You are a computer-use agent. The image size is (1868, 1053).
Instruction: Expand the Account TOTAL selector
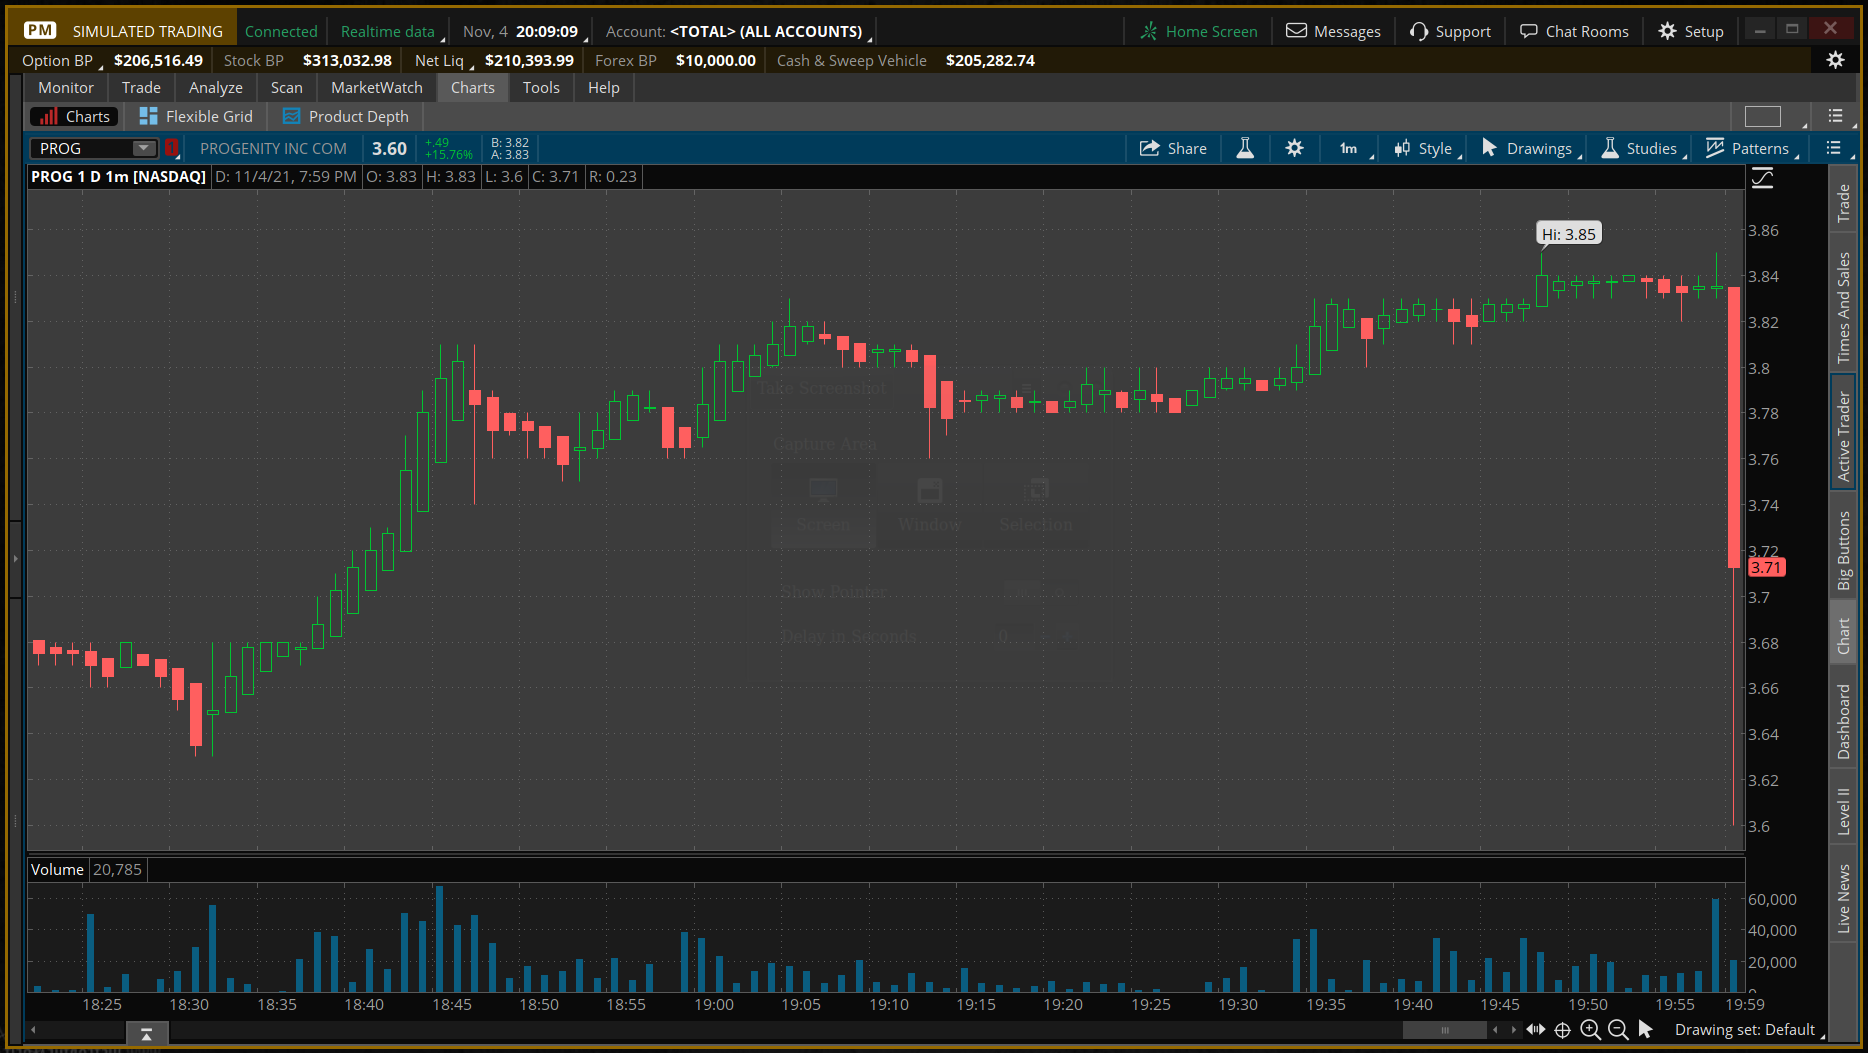click(x=739, y=32)
